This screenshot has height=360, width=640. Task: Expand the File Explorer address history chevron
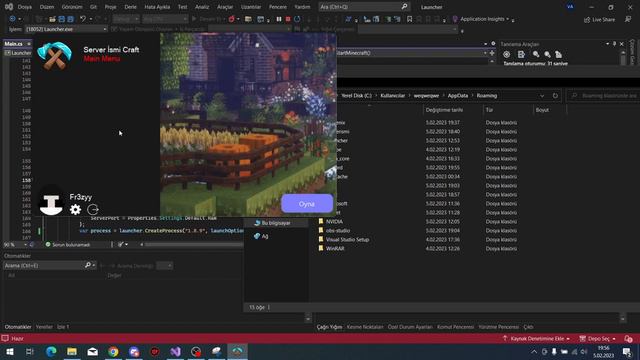click(542, 96)
